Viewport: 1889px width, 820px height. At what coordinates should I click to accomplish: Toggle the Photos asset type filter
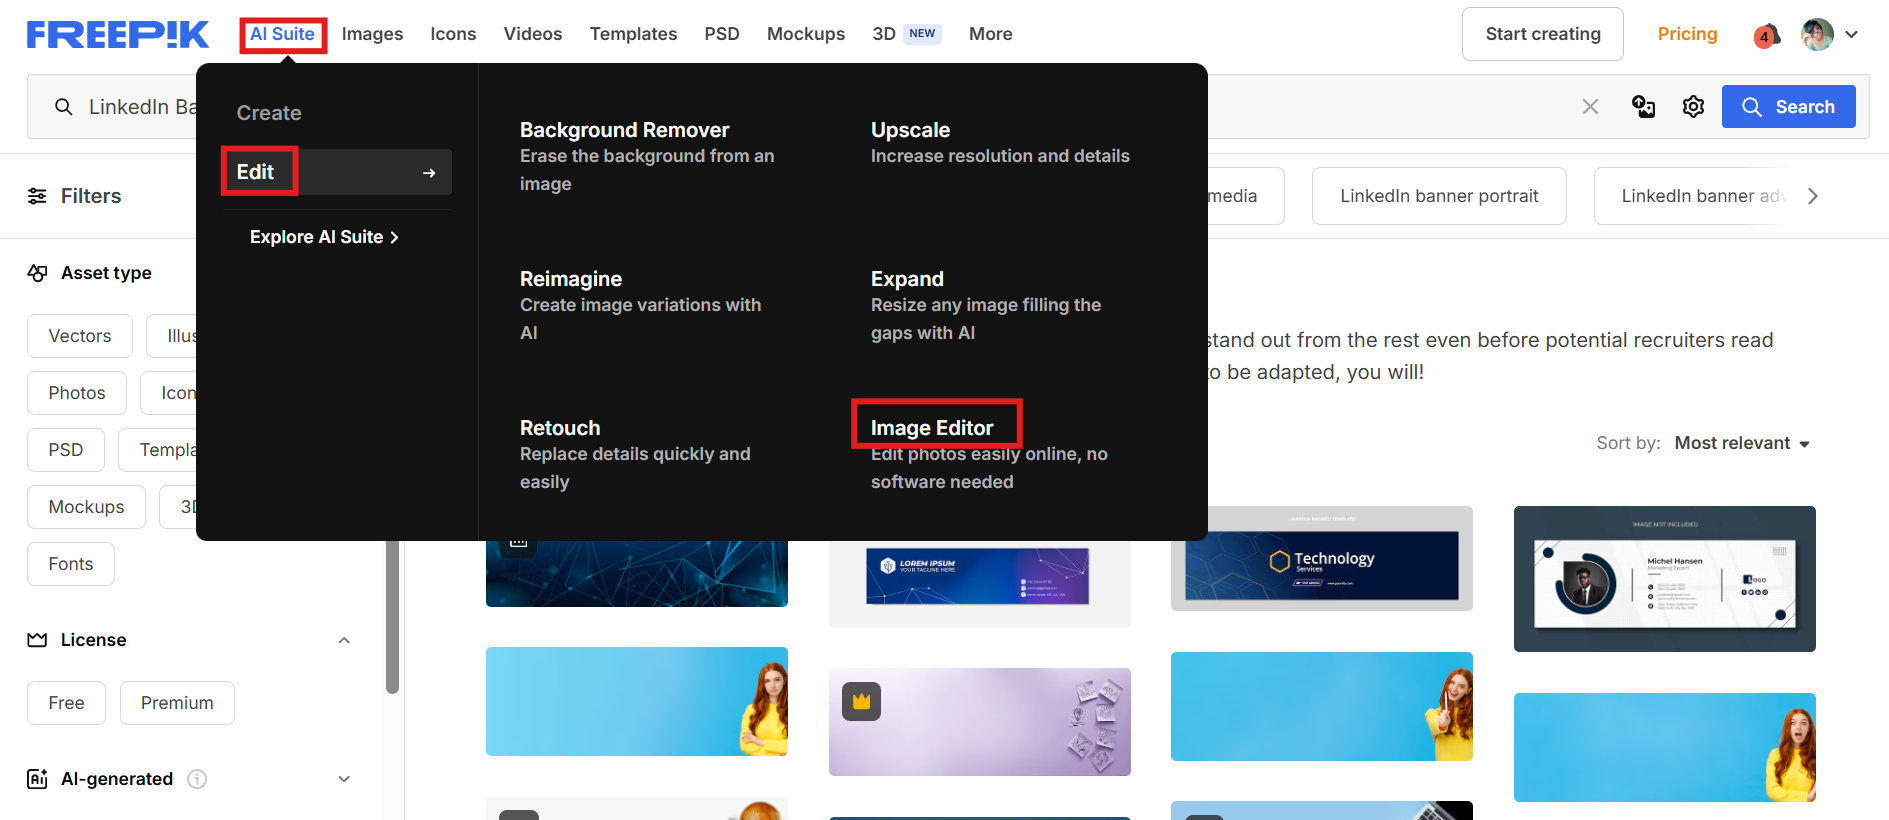77,393
